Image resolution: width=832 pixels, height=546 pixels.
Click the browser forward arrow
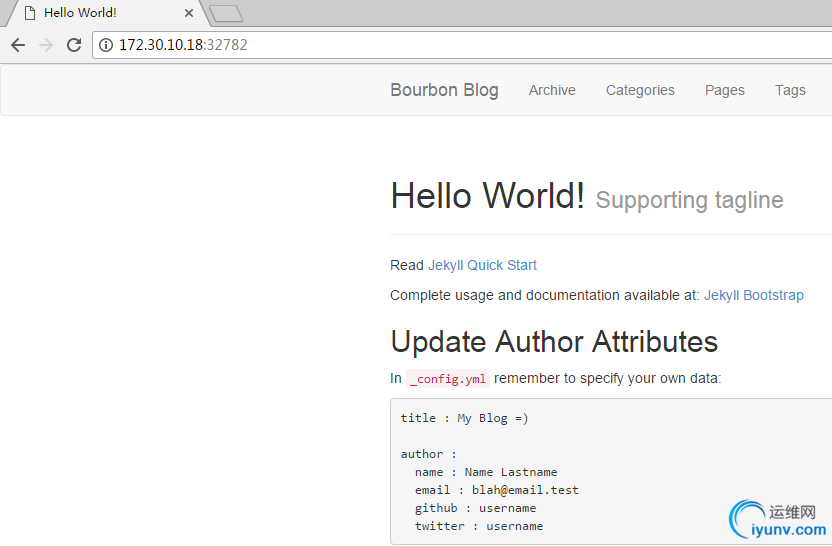pyautogui.click(x=46, y=45)
